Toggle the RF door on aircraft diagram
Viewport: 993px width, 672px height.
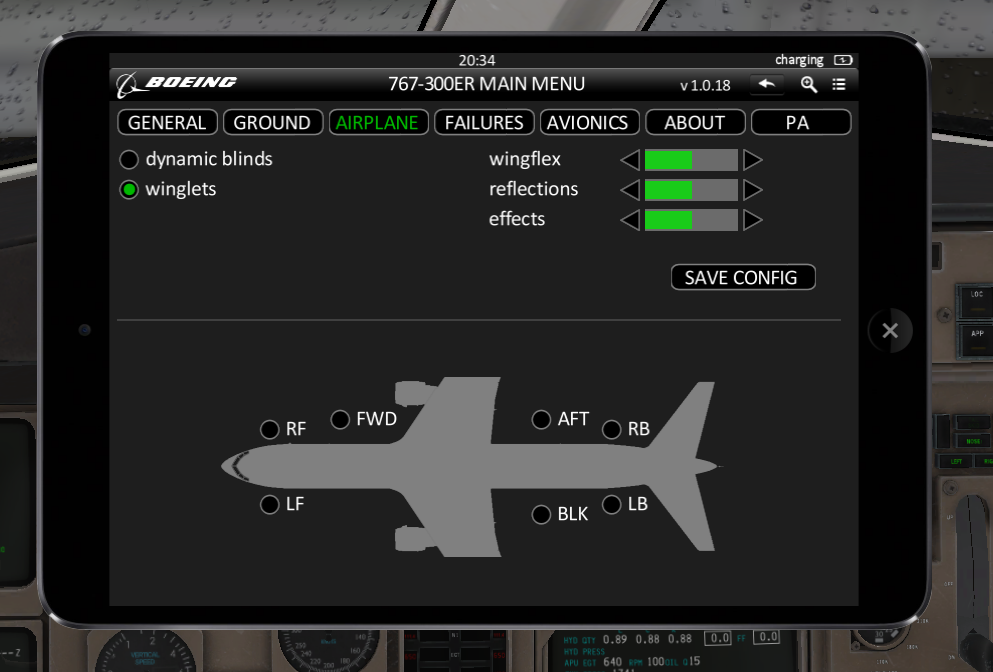click(x=270, y=430)
